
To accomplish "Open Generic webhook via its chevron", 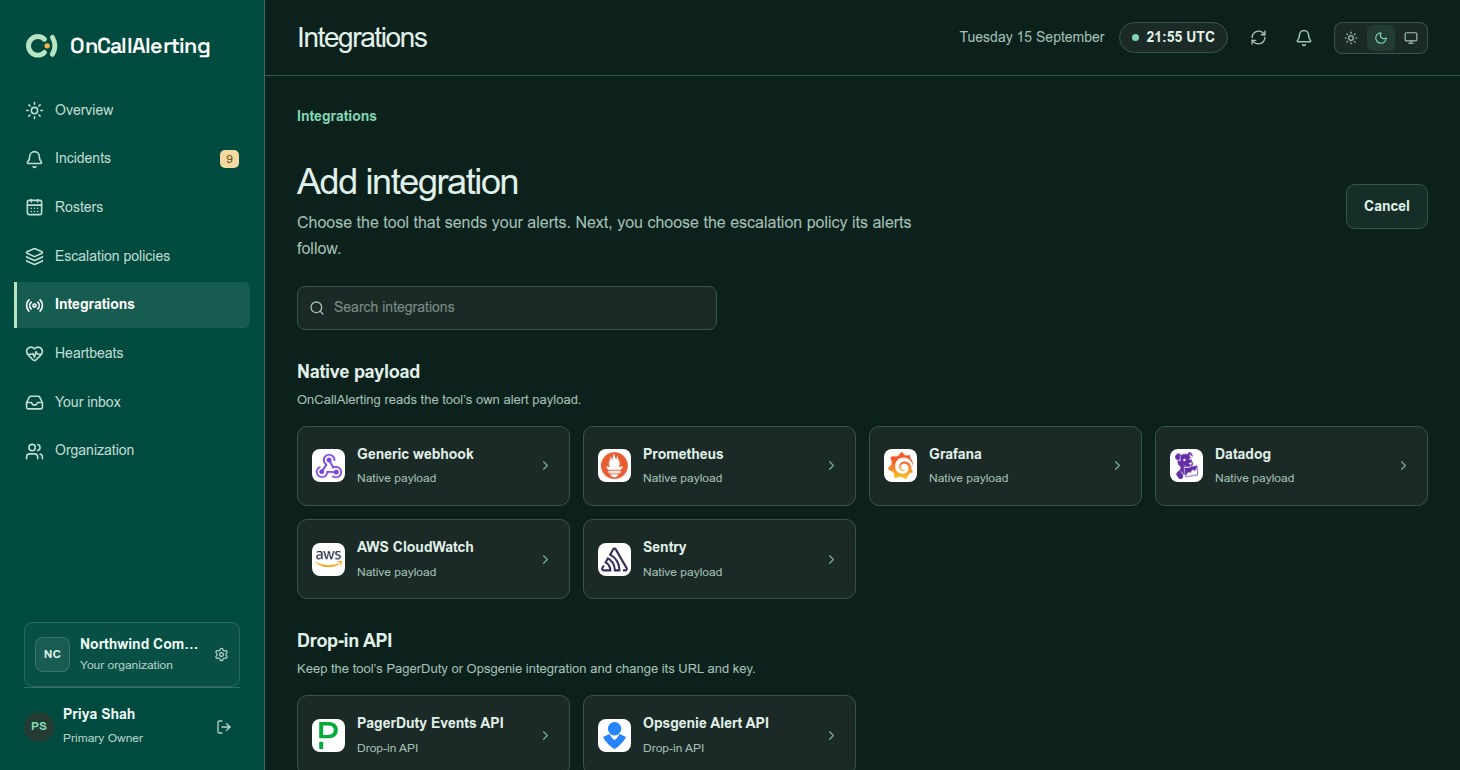I will point(545,466).
